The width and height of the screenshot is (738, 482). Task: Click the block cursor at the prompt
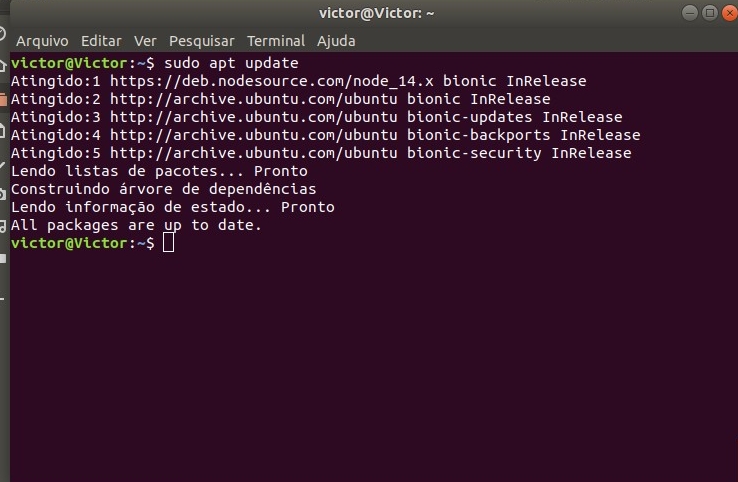(x=168, y=243)
